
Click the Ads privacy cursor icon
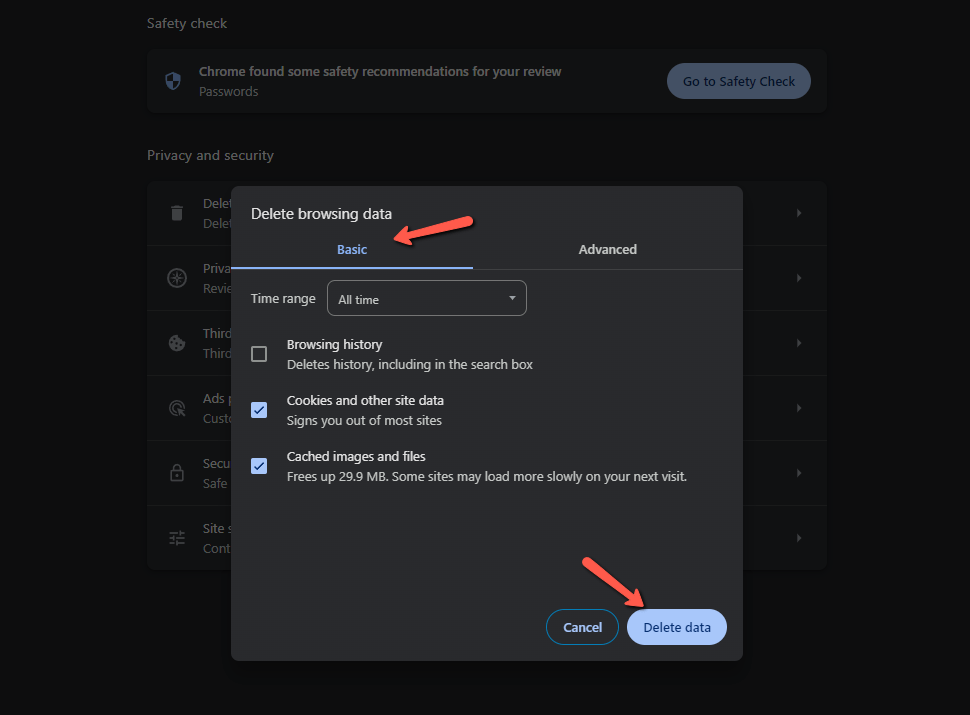click(176, 408)
